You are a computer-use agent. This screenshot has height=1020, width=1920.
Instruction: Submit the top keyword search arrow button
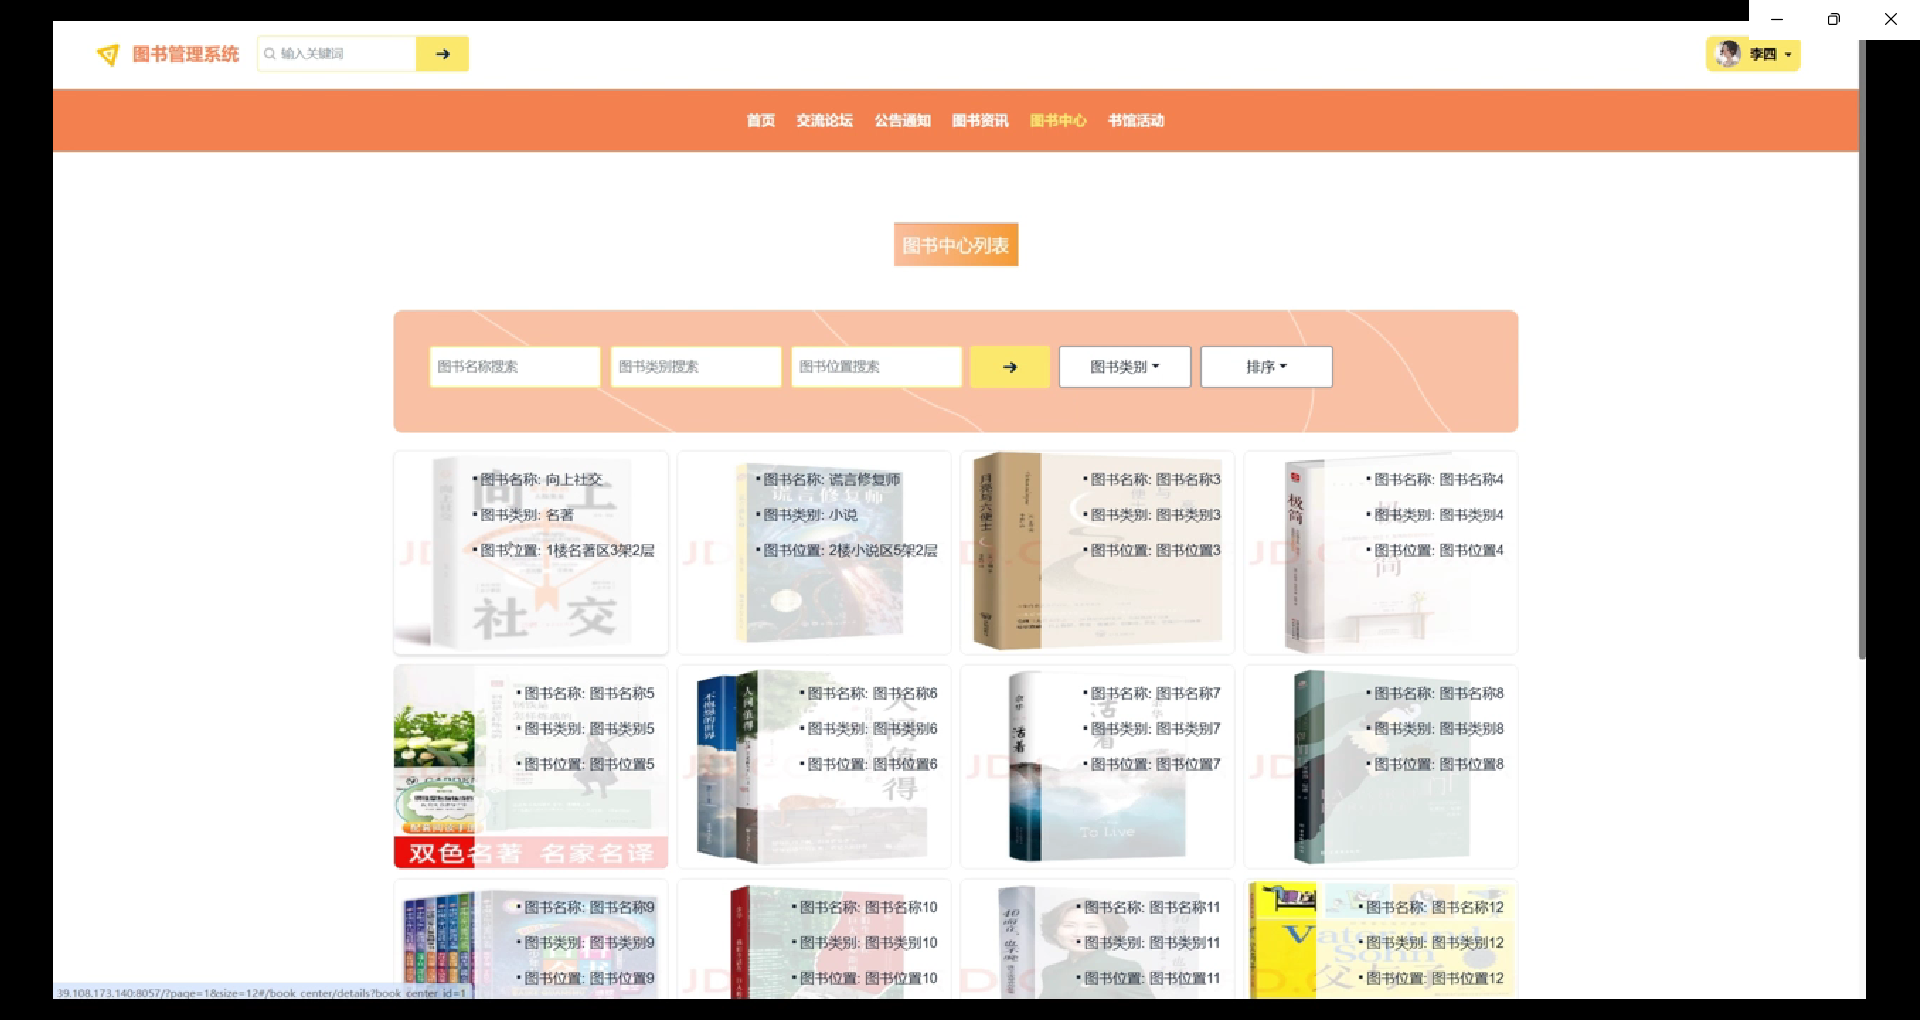click(442, 54)
